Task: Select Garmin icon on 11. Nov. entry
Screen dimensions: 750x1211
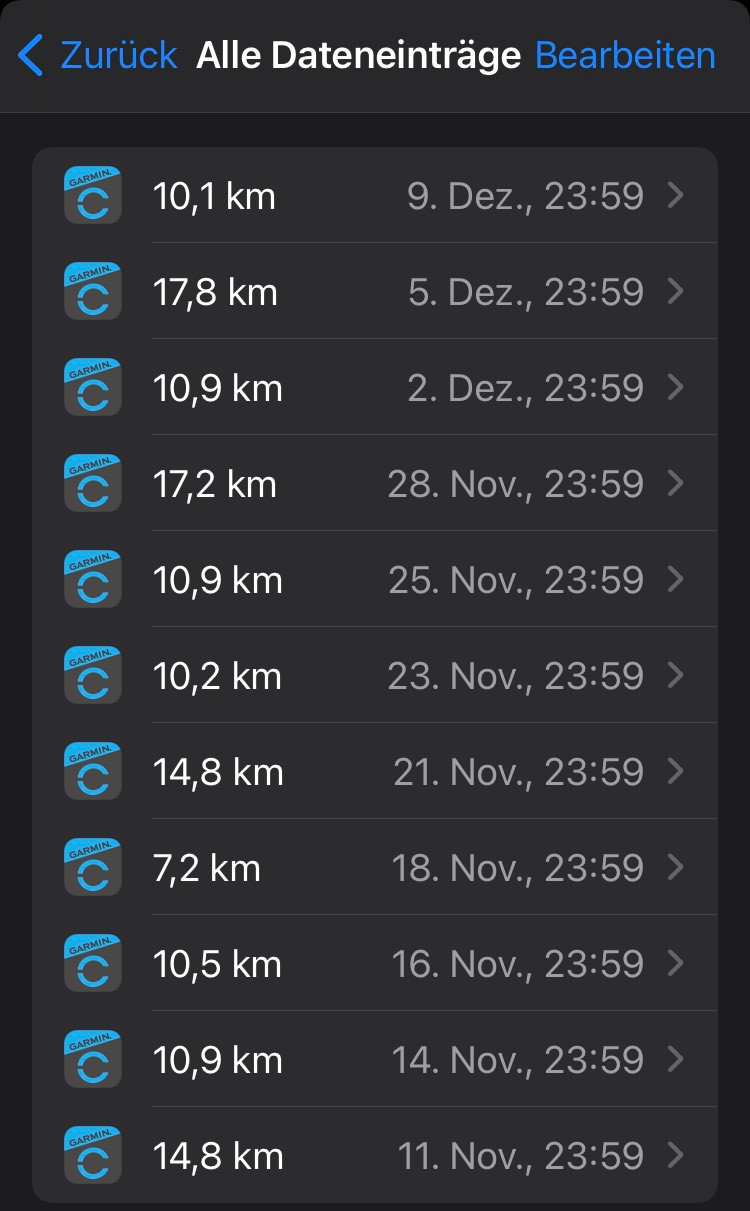Action: click(x=93, y=1155)
